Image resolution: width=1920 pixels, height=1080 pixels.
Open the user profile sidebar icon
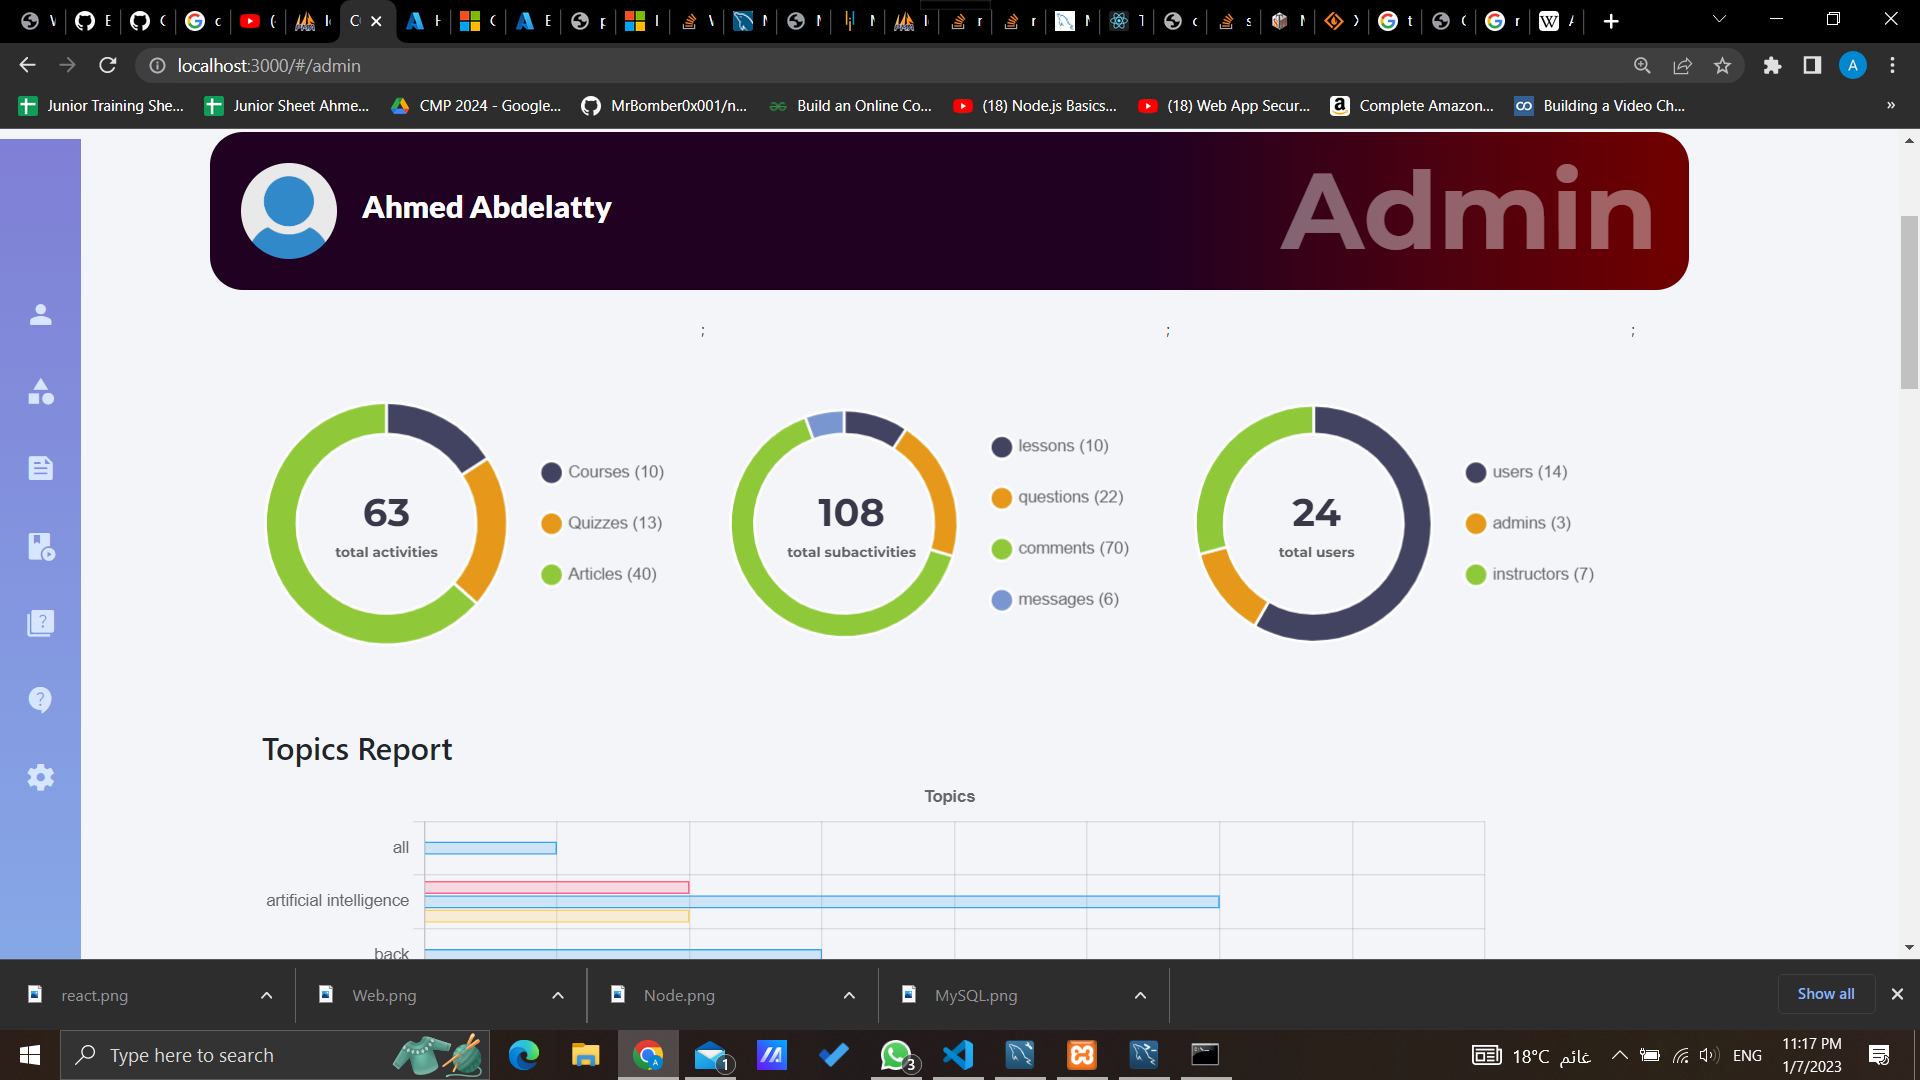coord(40,315)
